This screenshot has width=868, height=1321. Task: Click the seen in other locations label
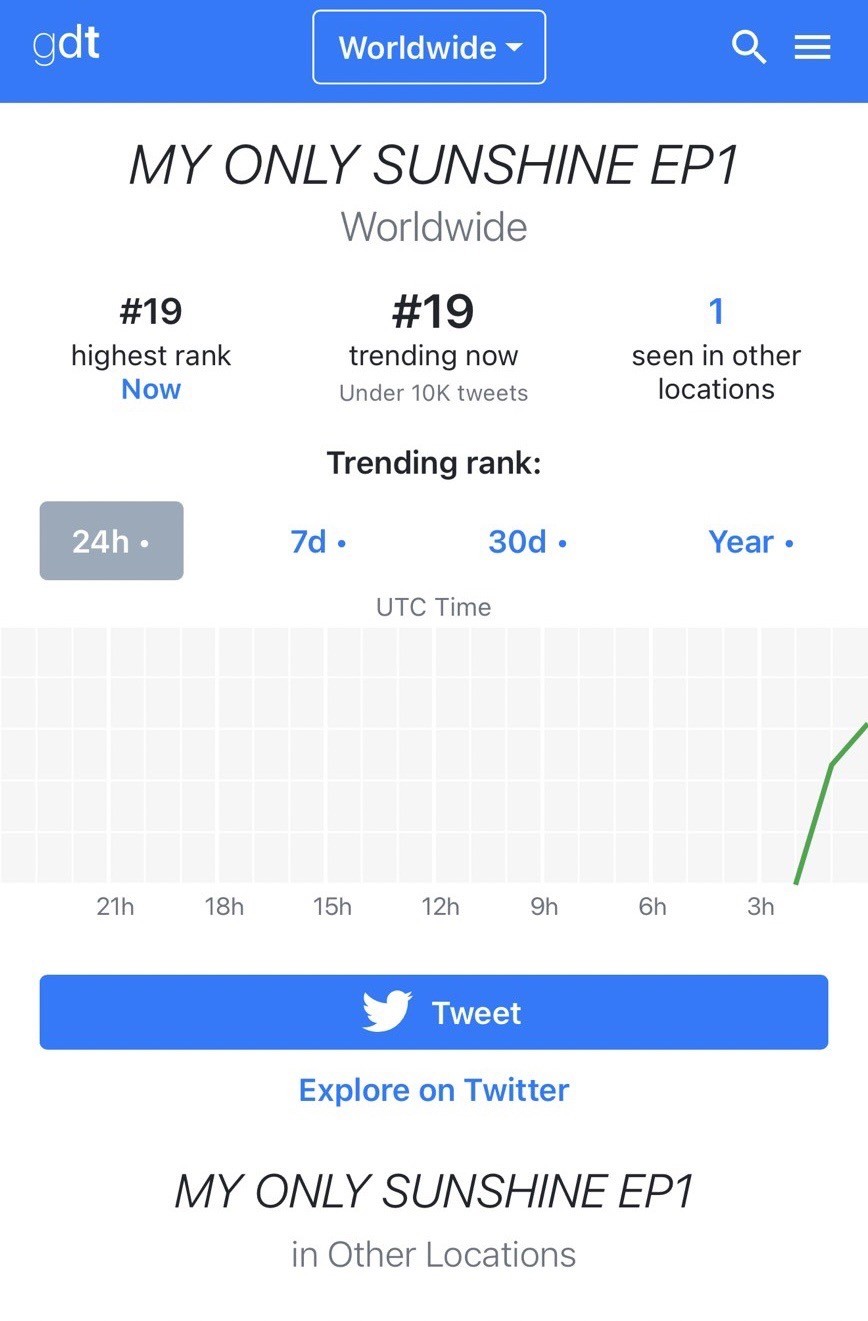click(x=716, y=372)
